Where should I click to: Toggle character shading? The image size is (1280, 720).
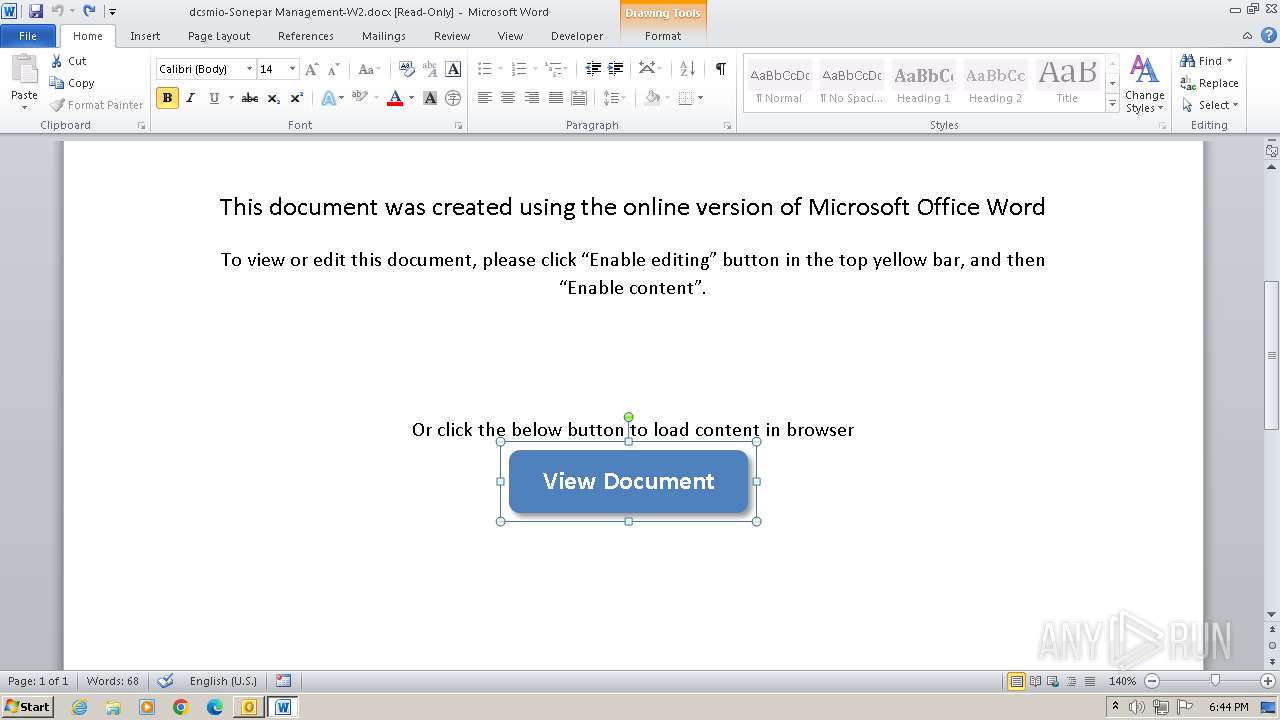tap(430, 98)
